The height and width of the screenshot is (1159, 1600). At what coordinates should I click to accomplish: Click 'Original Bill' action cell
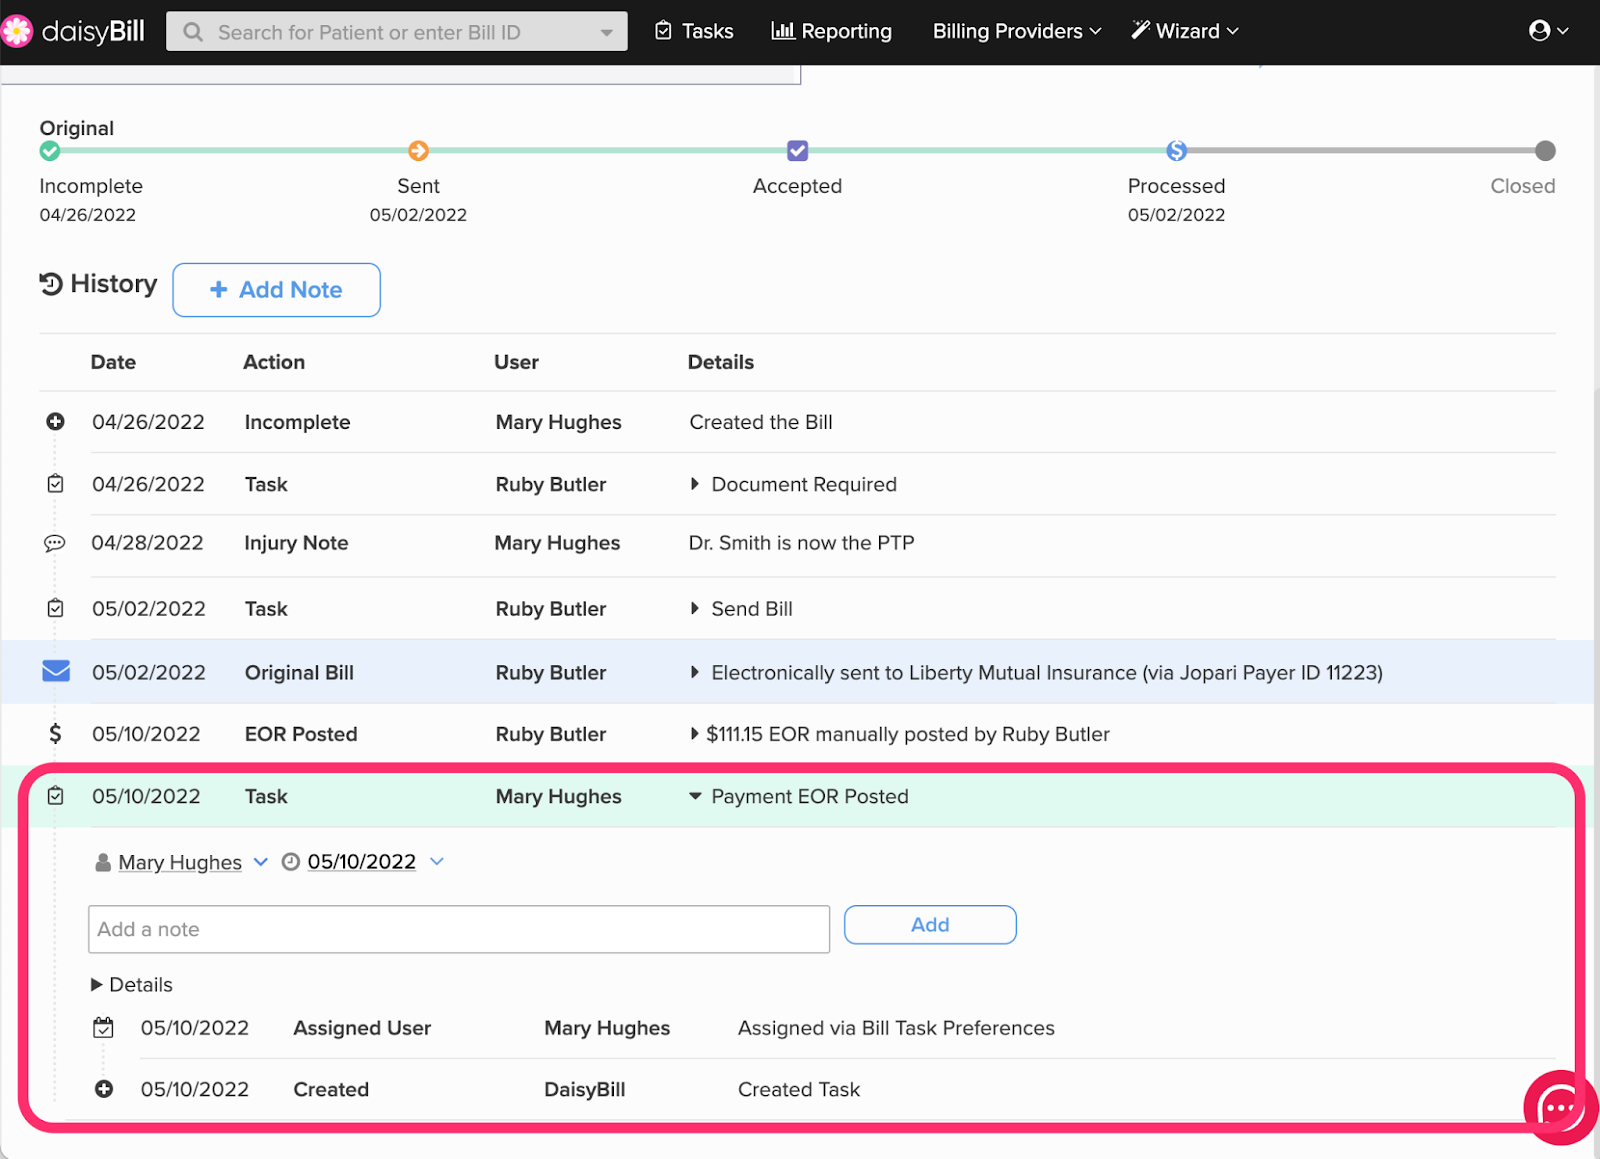click(x=299, y=673)
